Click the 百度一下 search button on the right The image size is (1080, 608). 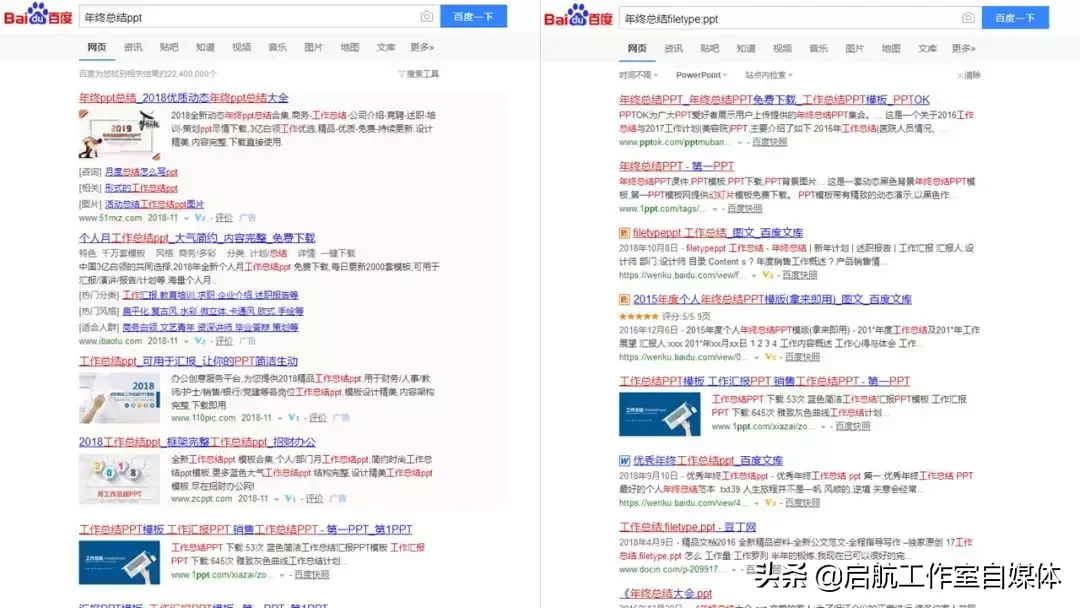click(1015, 16)
